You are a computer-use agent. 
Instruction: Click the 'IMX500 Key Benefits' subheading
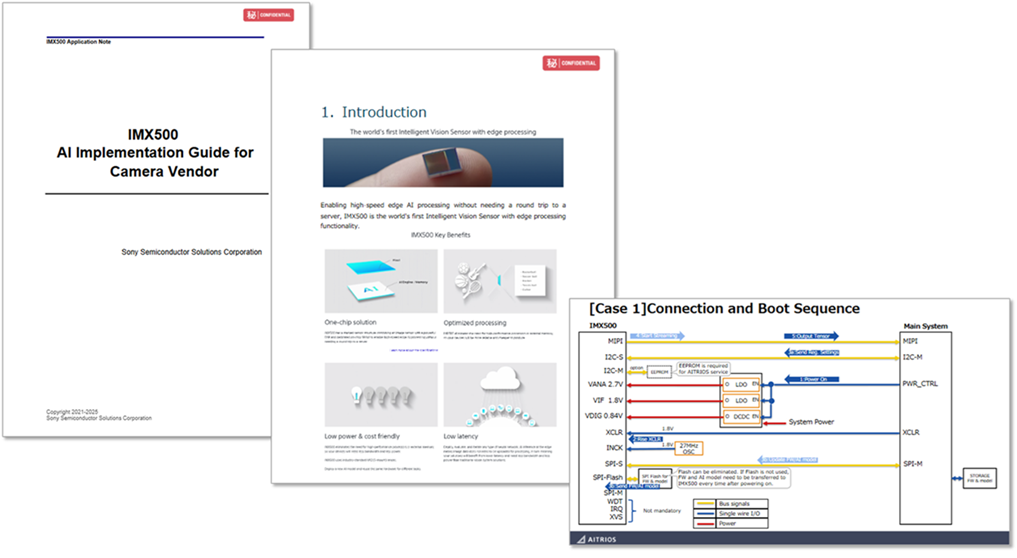click(440, 235)
